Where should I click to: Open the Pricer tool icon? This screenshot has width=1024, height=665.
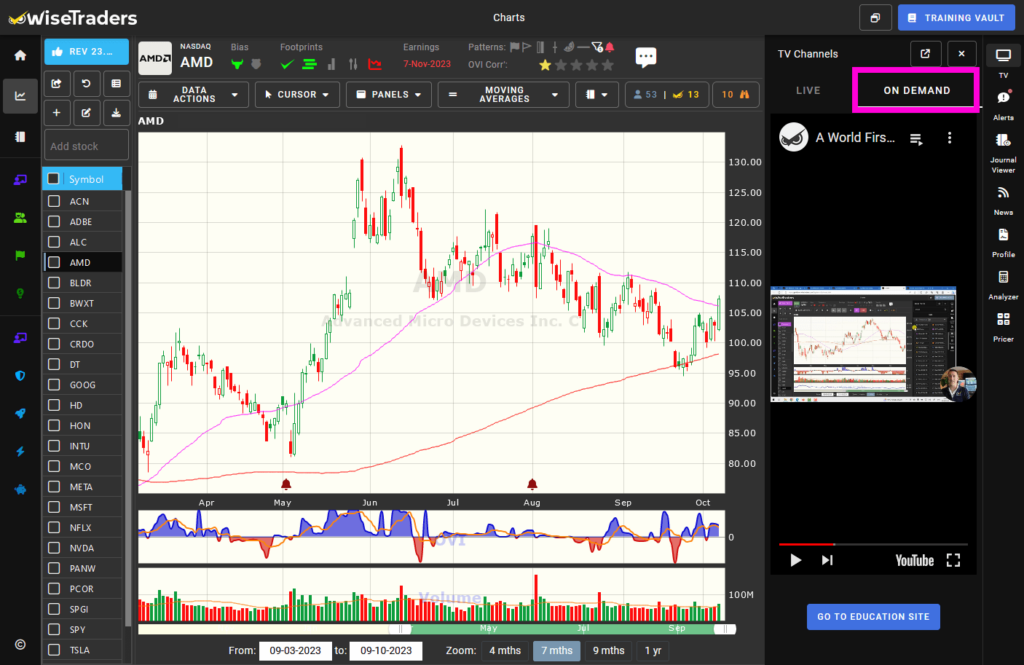point(1003,320)
